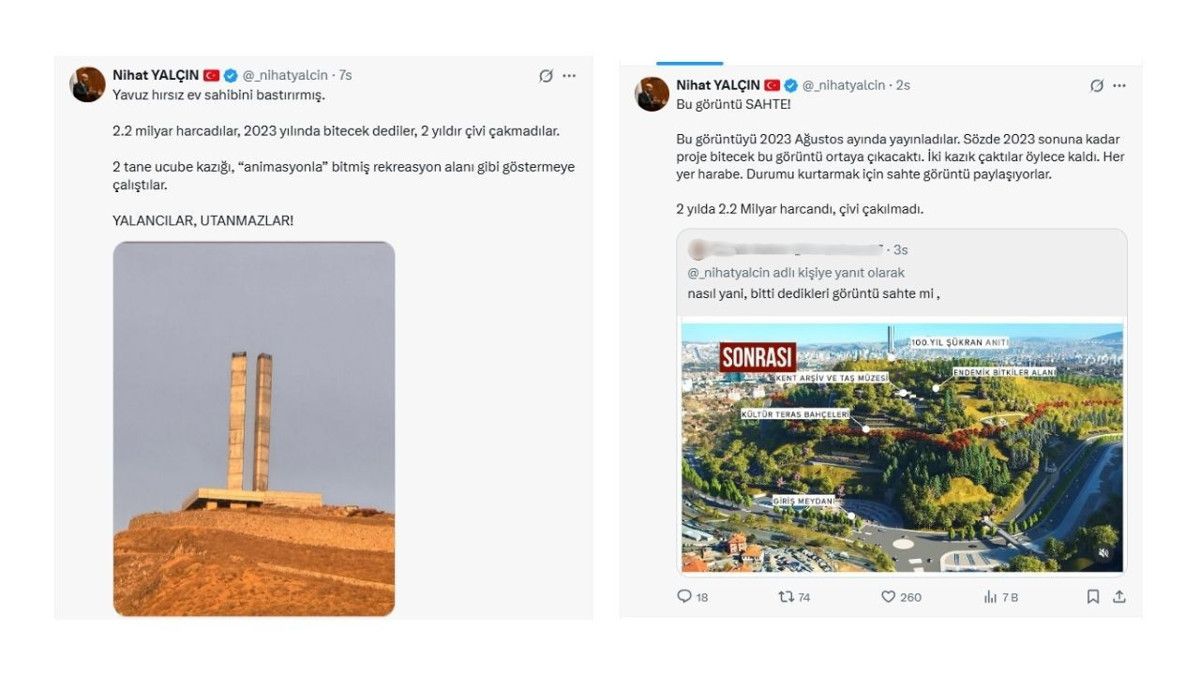Screen dimensions: 1200x675
Task: Bookmark the right tweet
Action: [1093, 597]
